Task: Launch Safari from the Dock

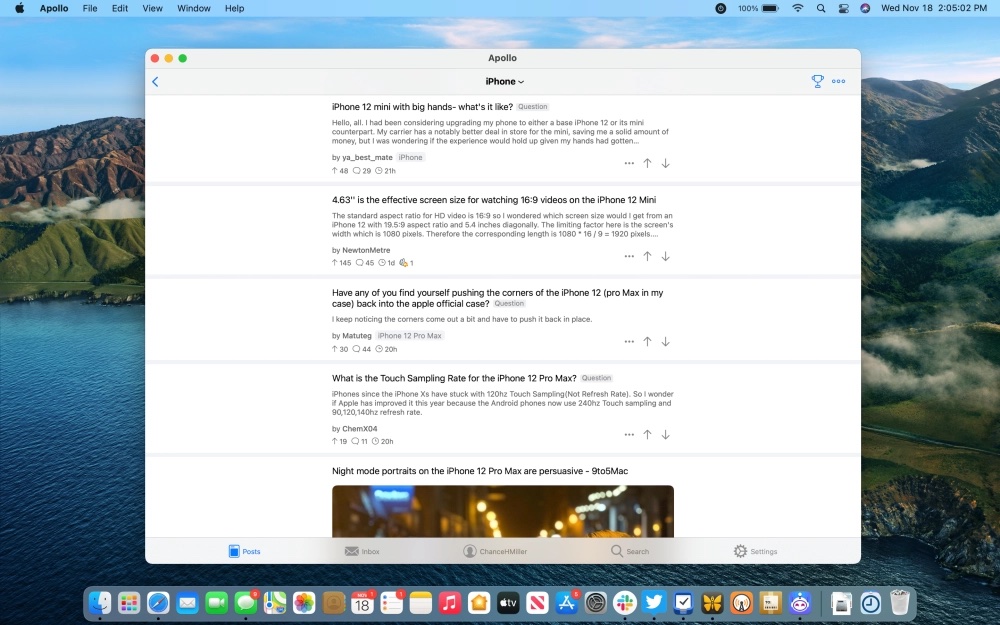Action: (158, 603)
